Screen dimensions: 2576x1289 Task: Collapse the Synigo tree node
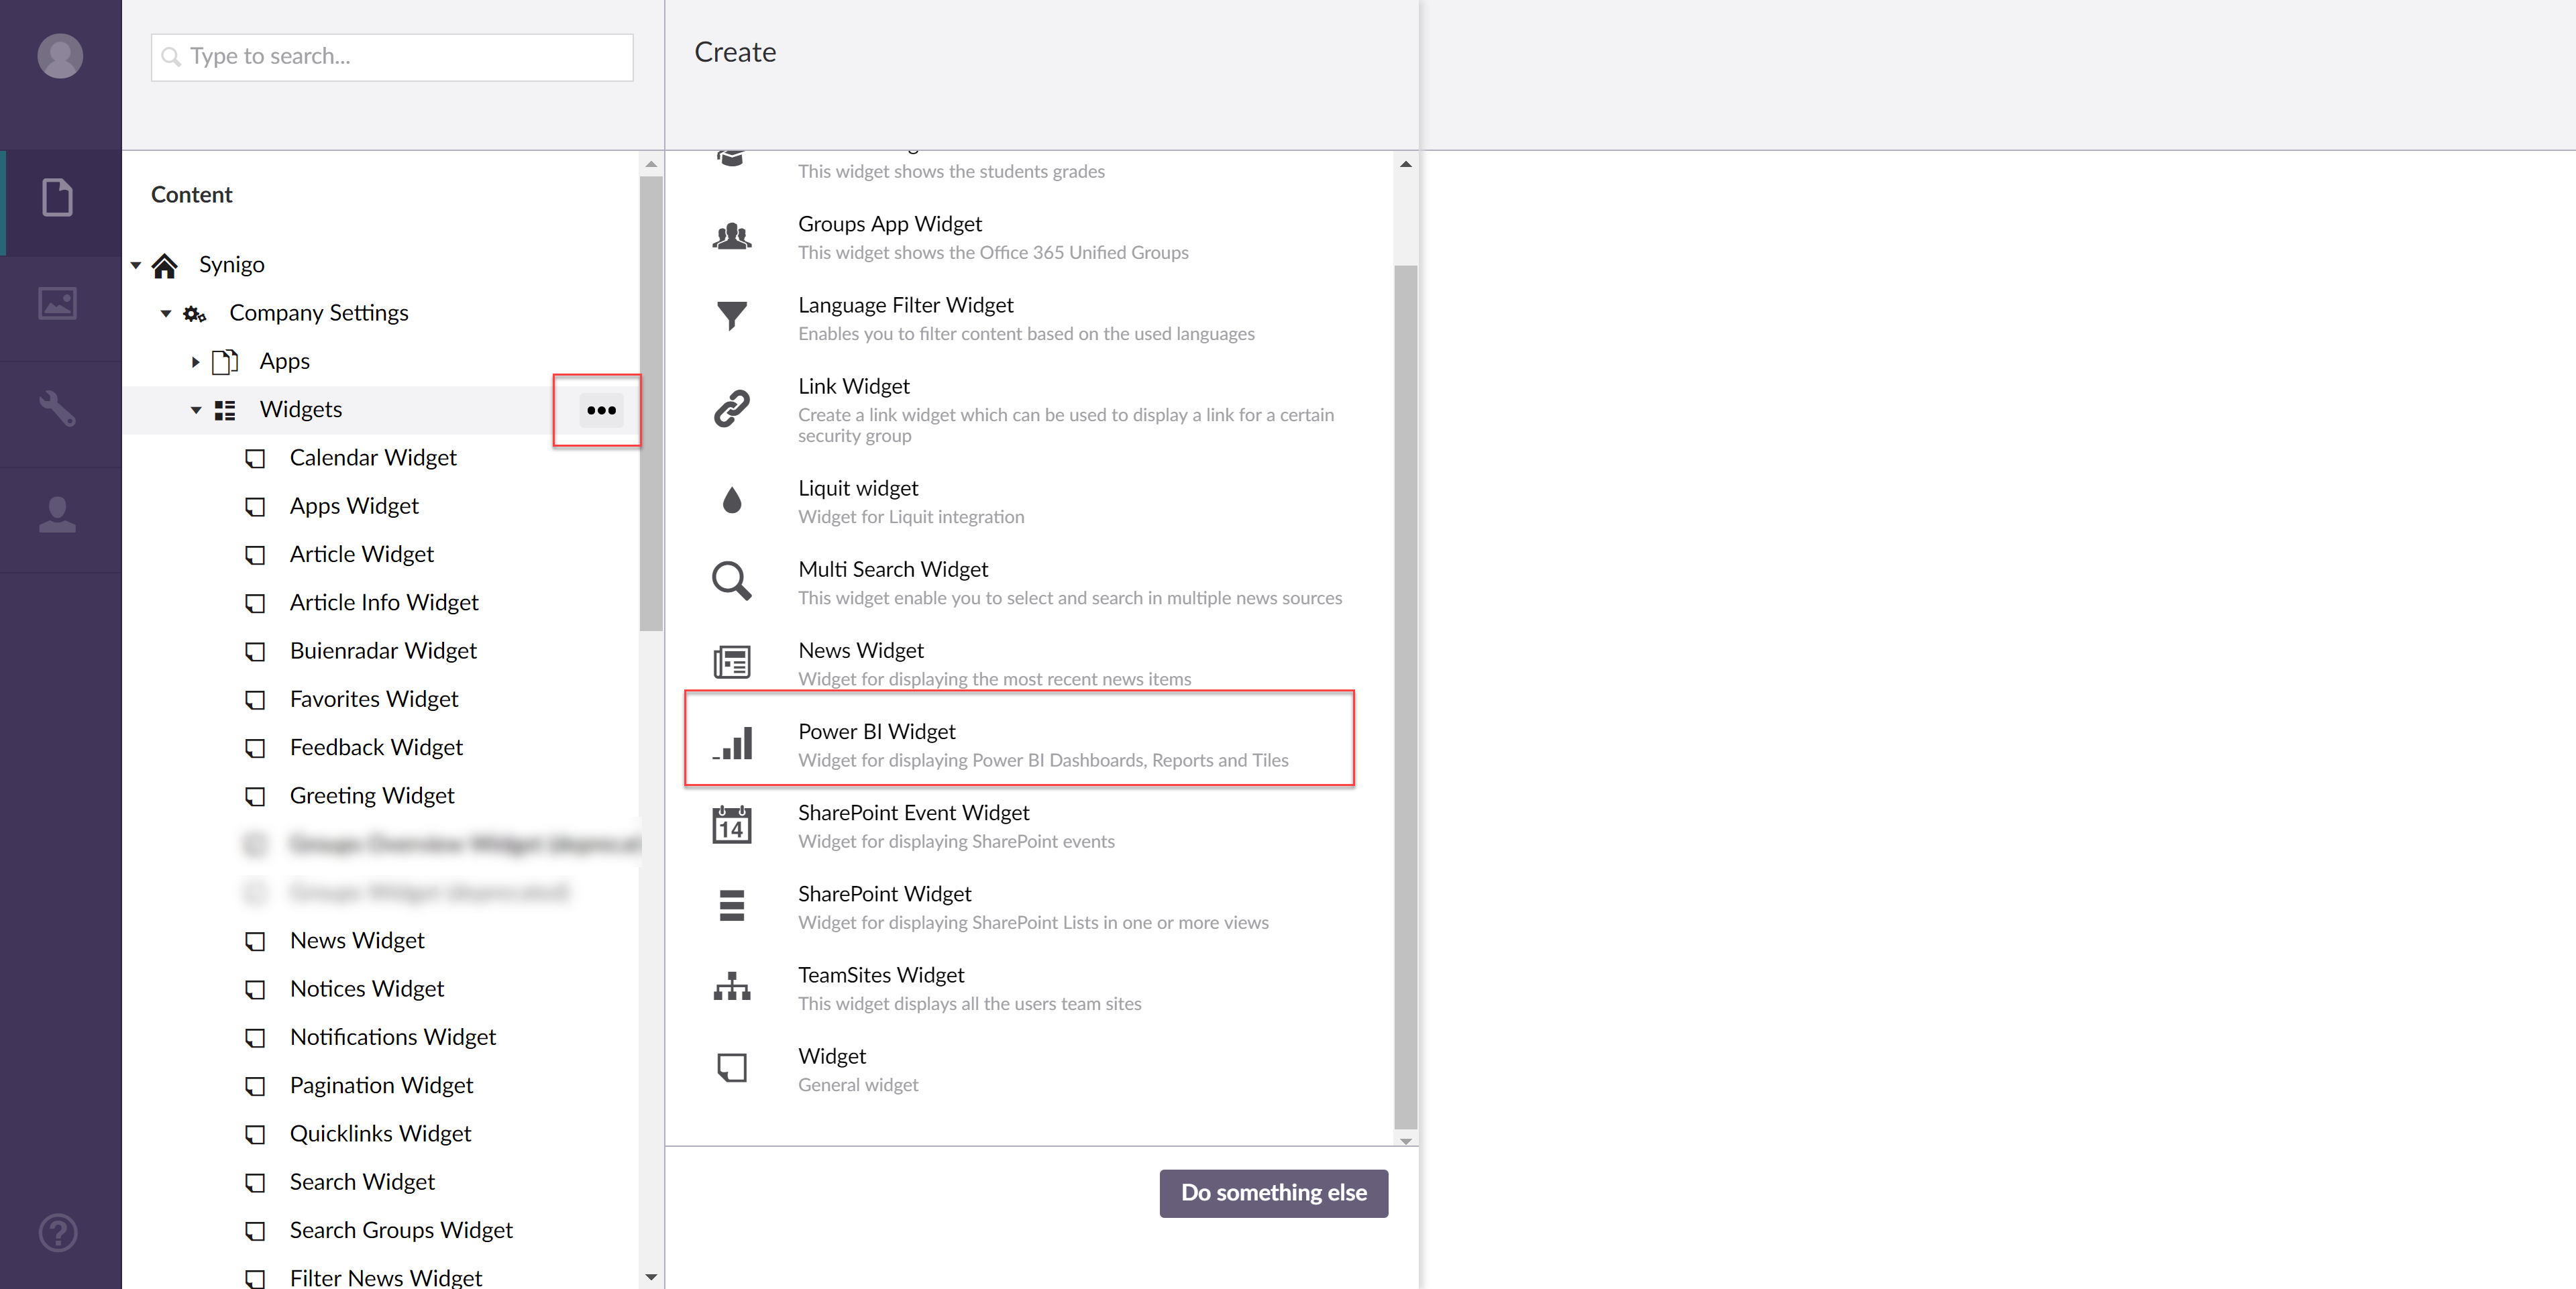(x=136, y=265)
